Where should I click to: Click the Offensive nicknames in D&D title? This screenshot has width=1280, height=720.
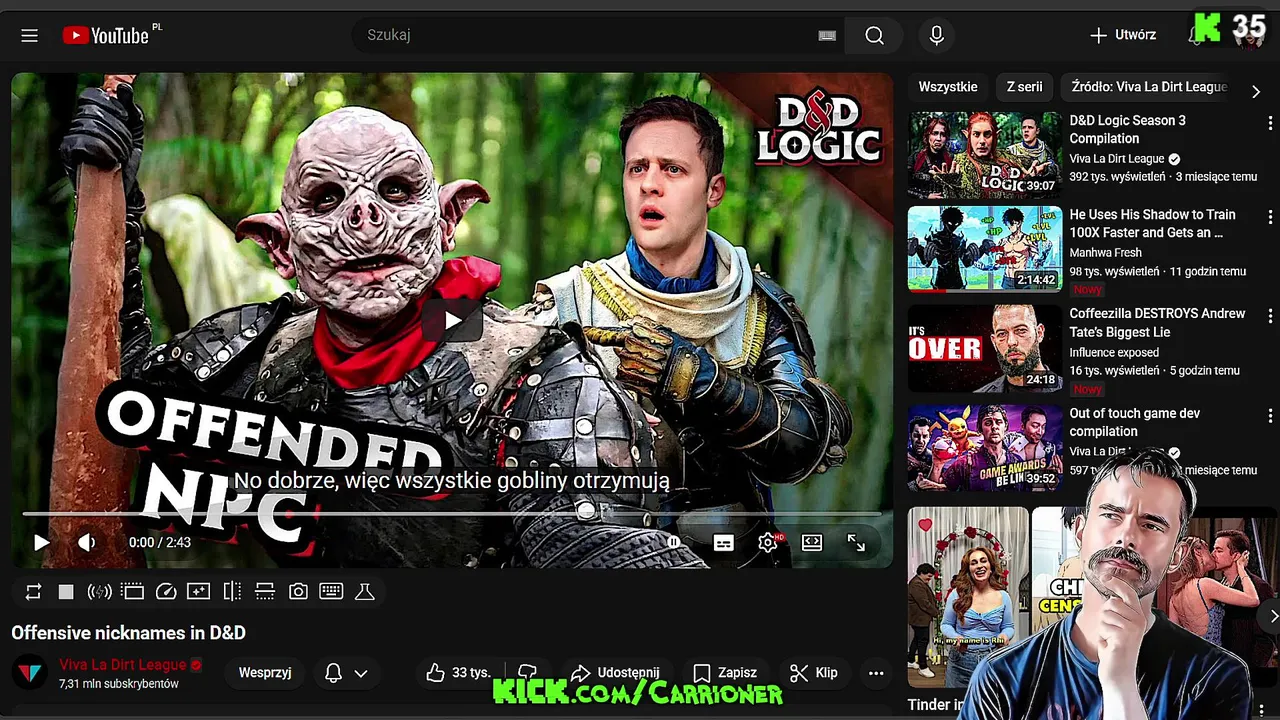(128, 633)
